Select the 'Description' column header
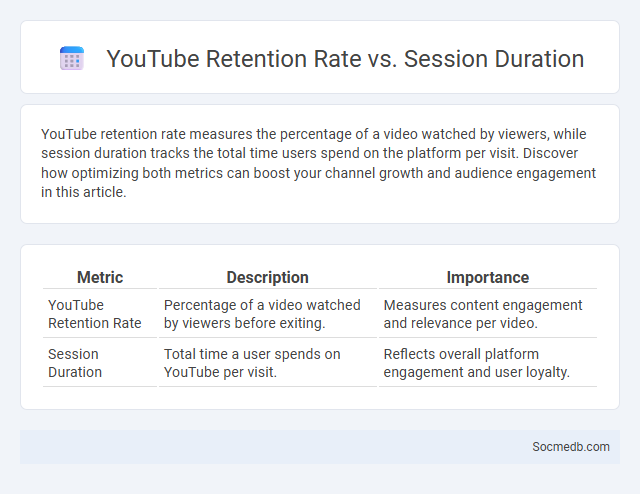This screenshot has height=494, width=640. coord(268,278)
